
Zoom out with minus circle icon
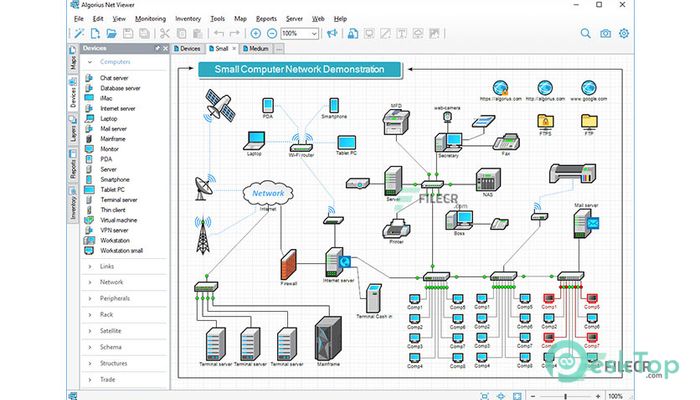(x=272, y=33)
